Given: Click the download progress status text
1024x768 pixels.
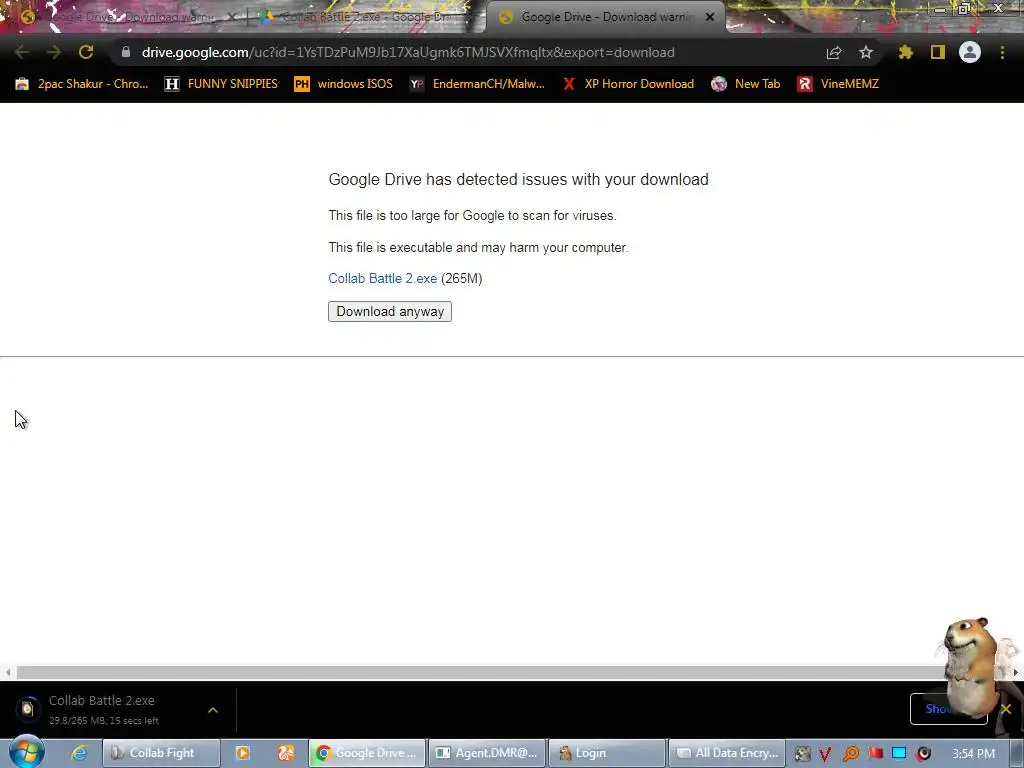Looking at the screenshot, I should click(x=104, y=720).
